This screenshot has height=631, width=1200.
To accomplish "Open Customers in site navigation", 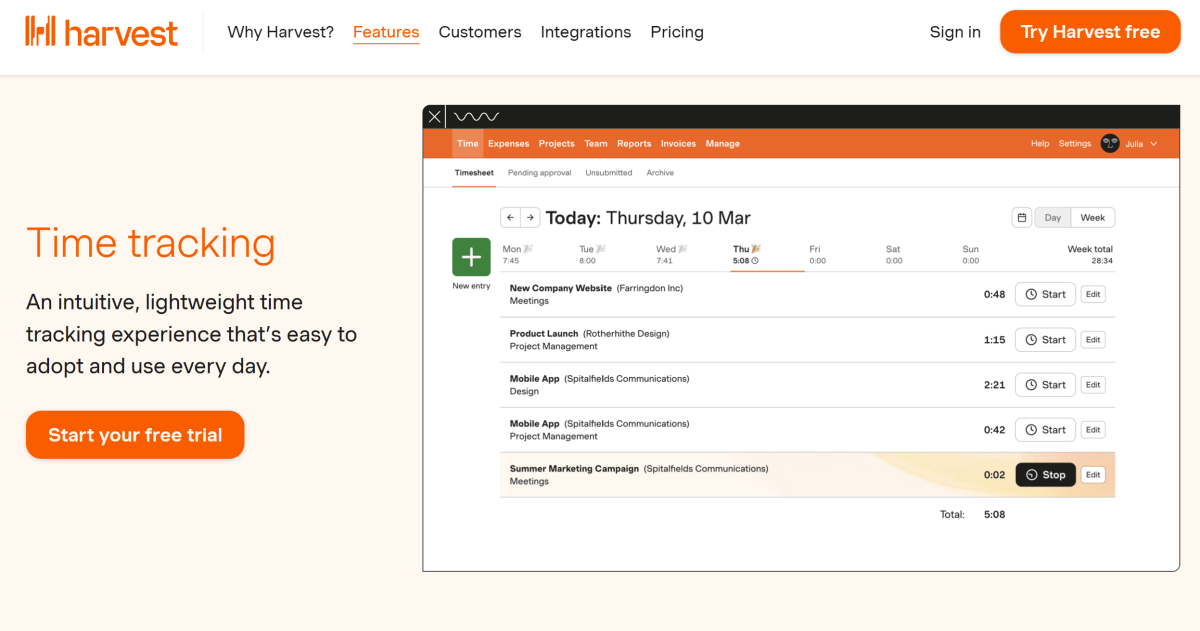I will 480,32.
